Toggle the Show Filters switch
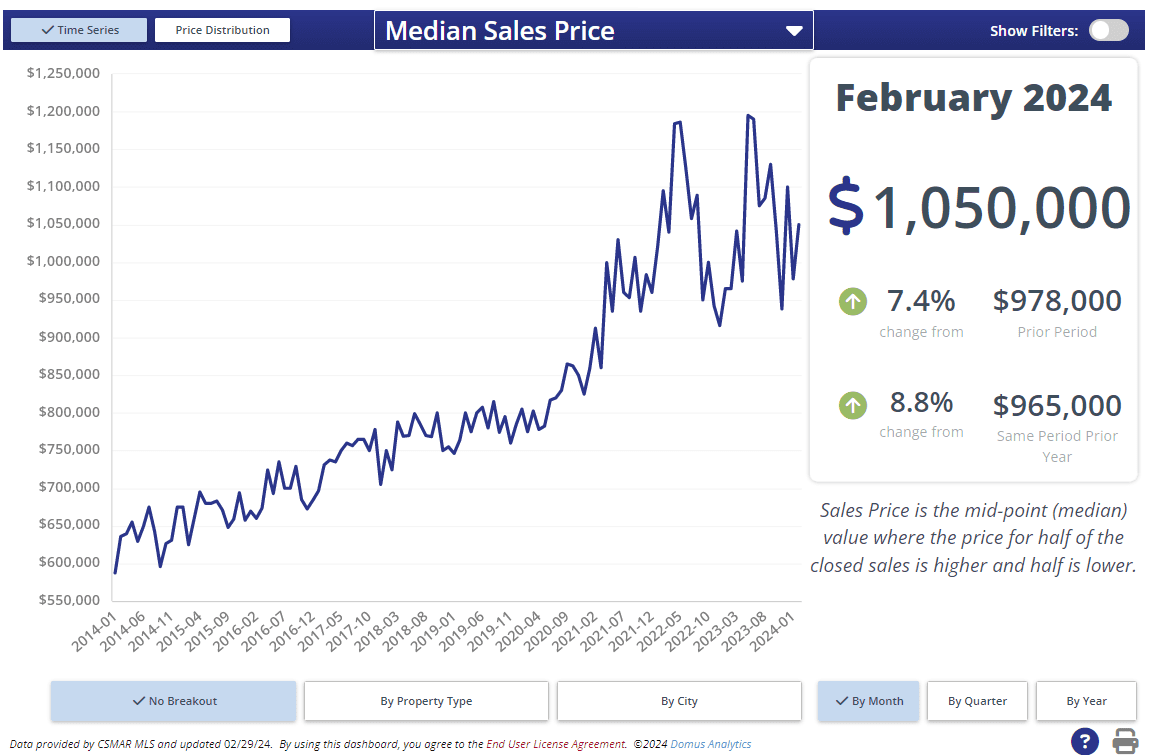The image size is (1152, 755). coord(1108,30)
